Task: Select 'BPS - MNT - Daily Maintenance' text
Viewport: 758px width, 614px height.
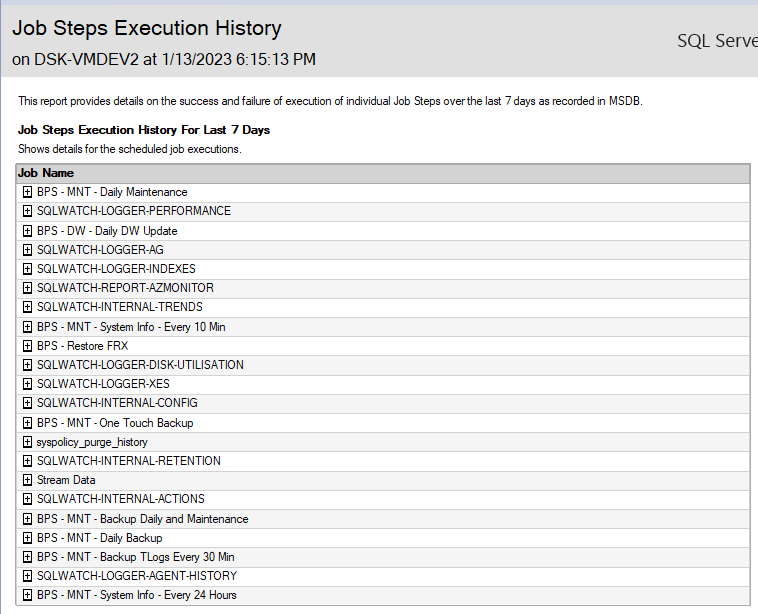Action: pos(112,192)
